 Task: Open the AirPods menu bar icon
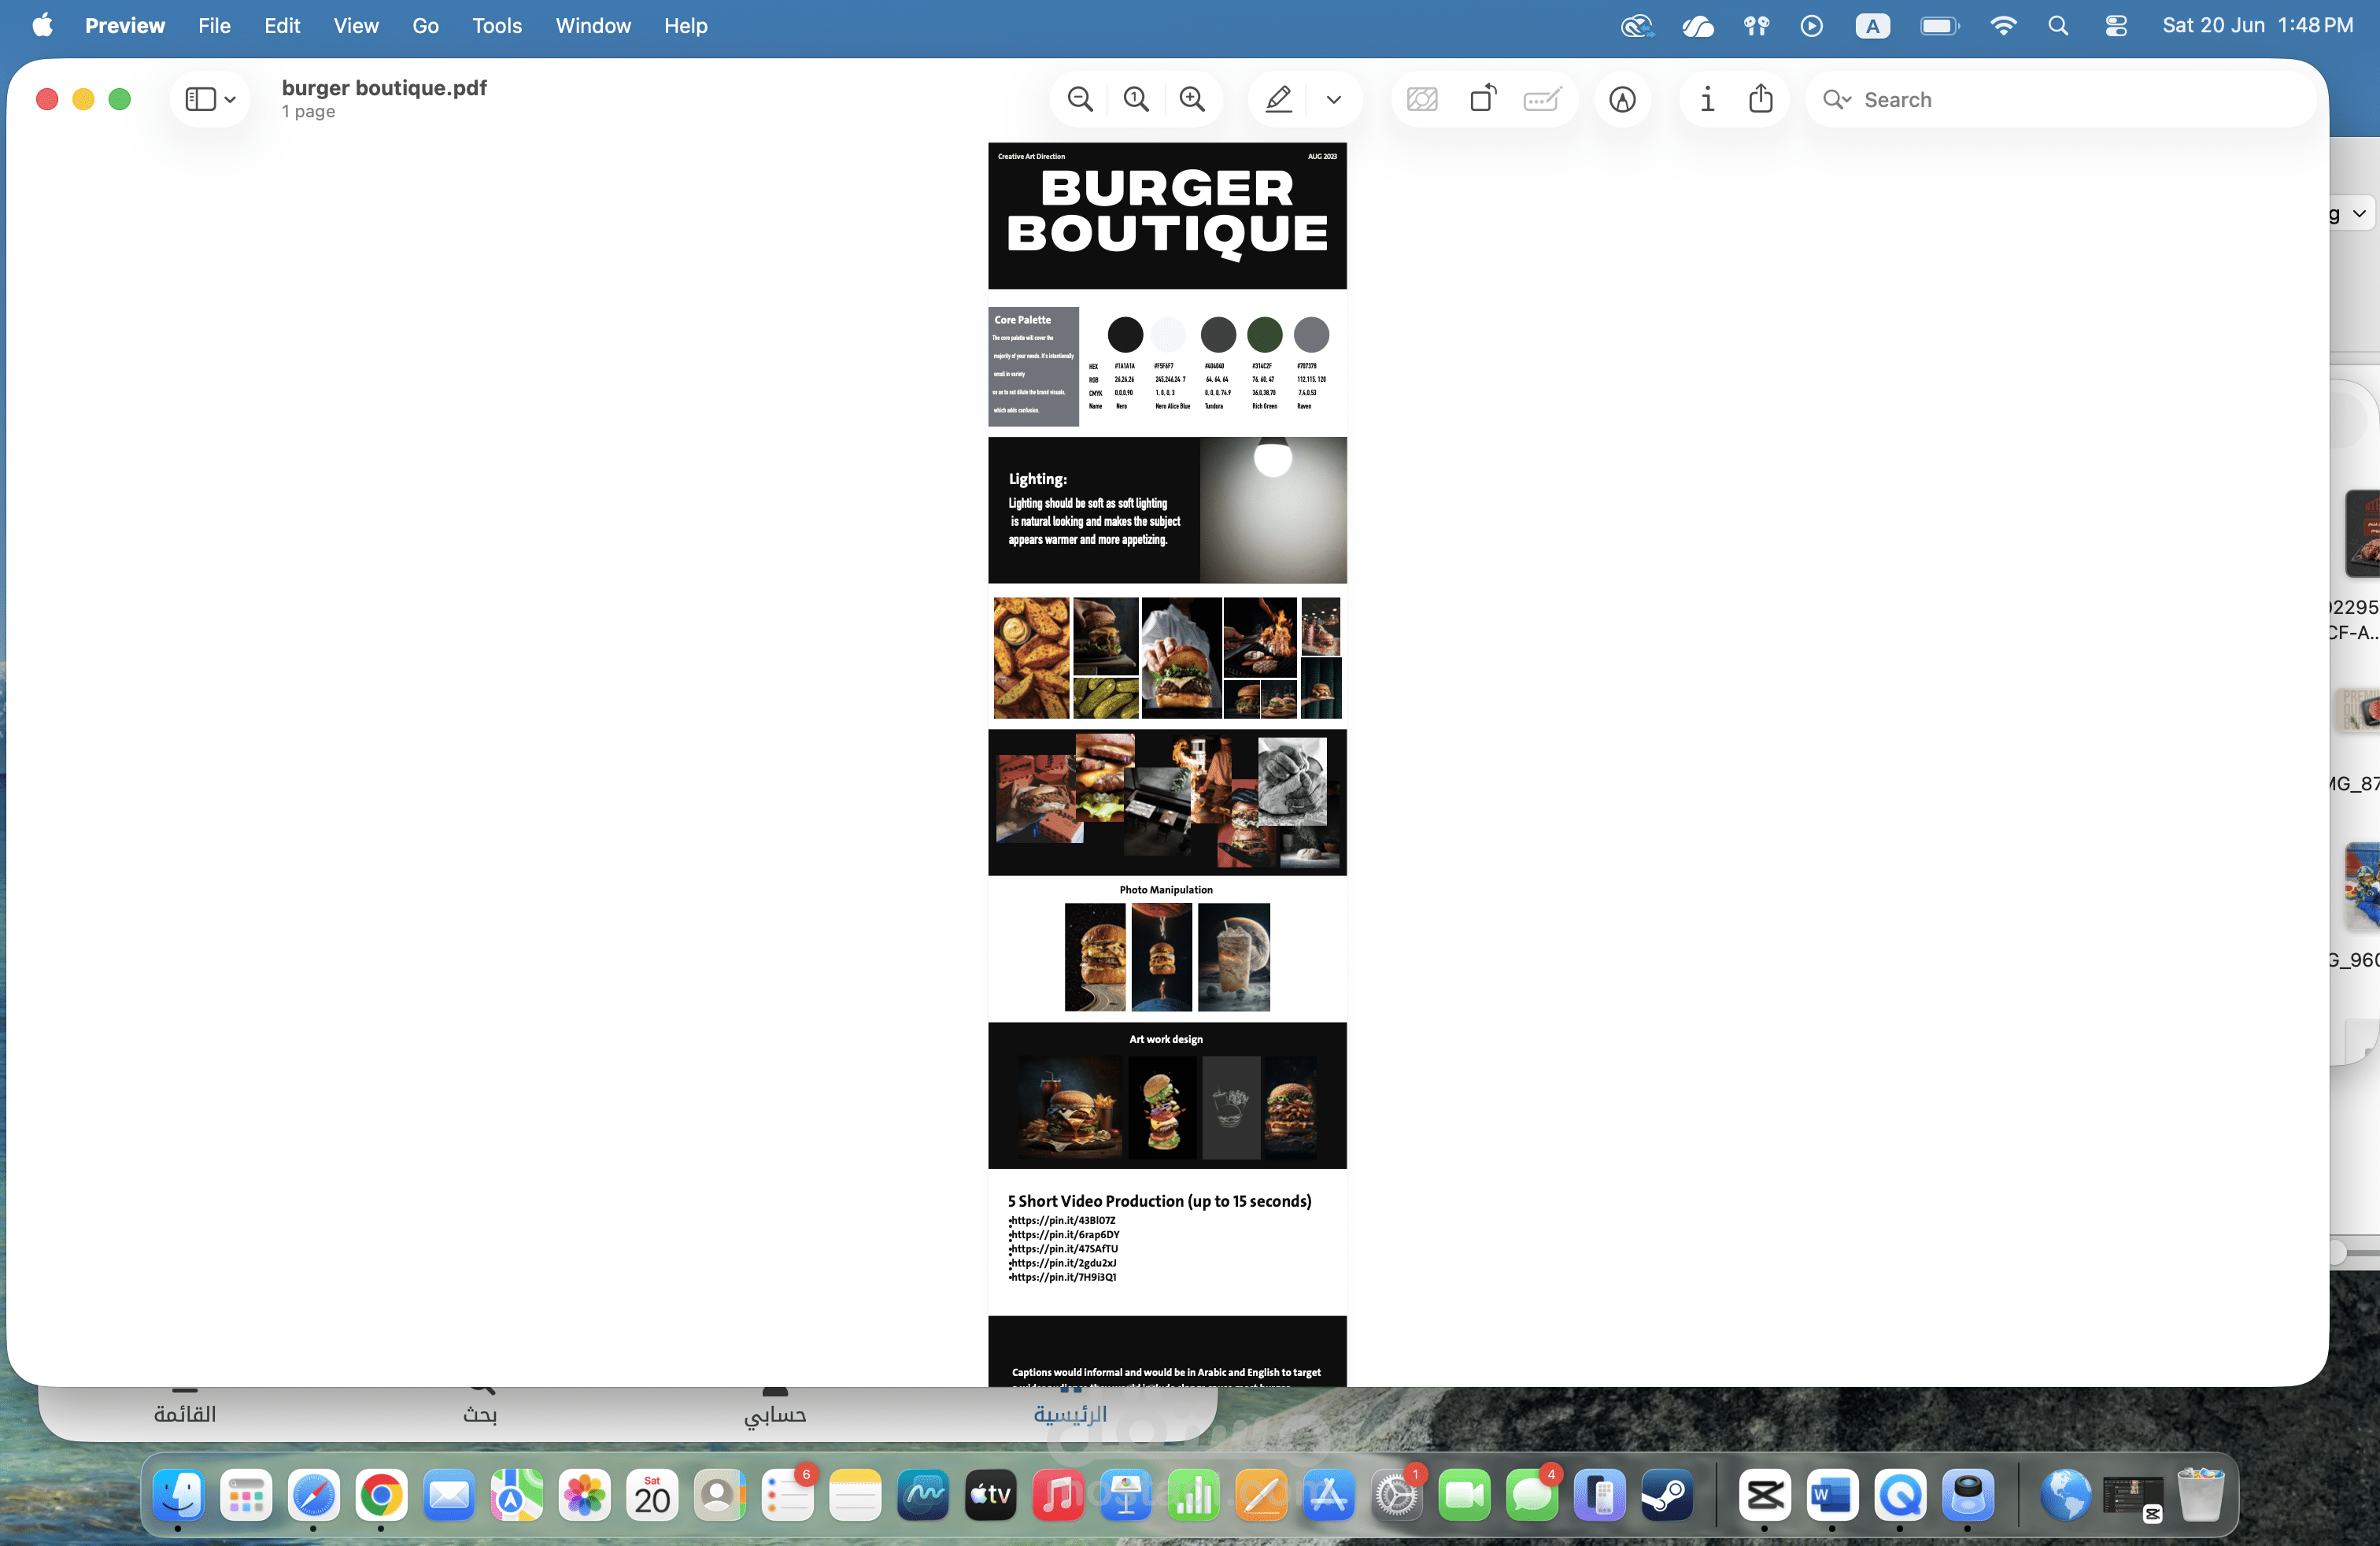(x=1756, y=25)
